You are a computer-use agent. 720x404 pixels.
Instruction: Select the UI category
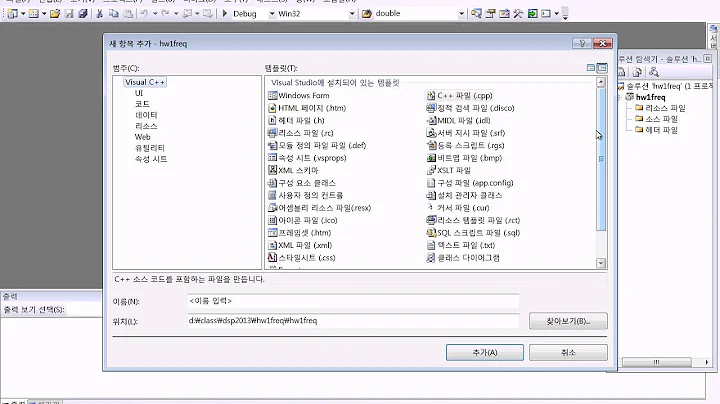coord(139,93)
